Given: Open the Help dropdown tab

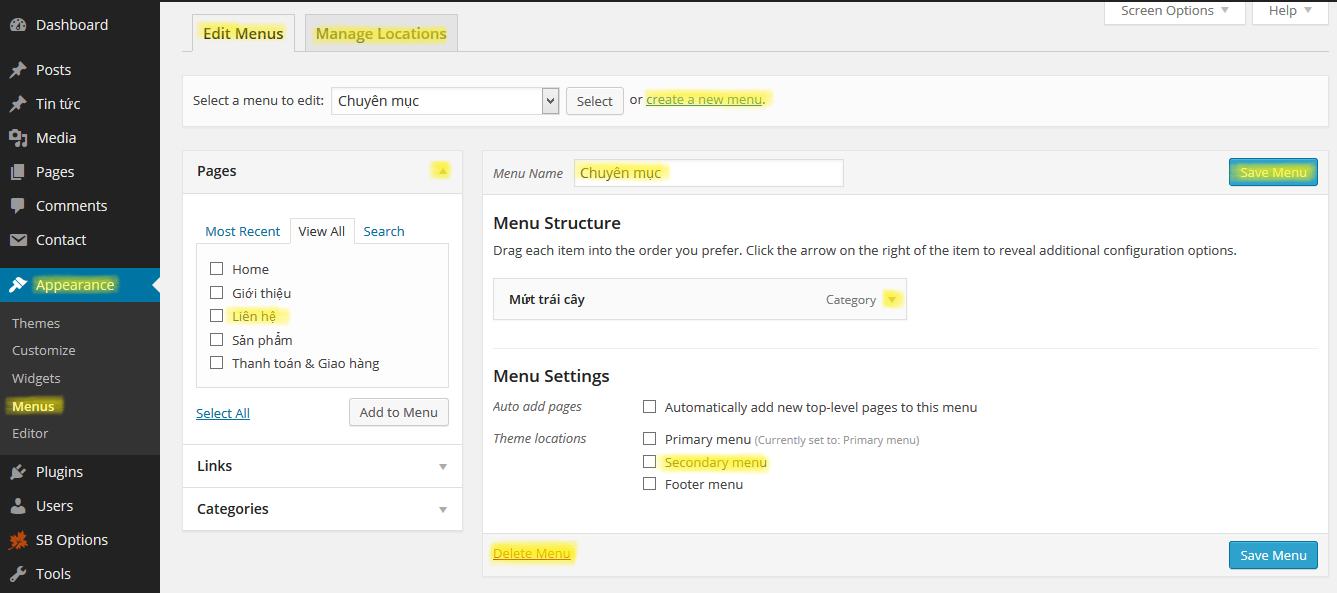Looking at the screenshot, I should click(x=1289, y=11).
